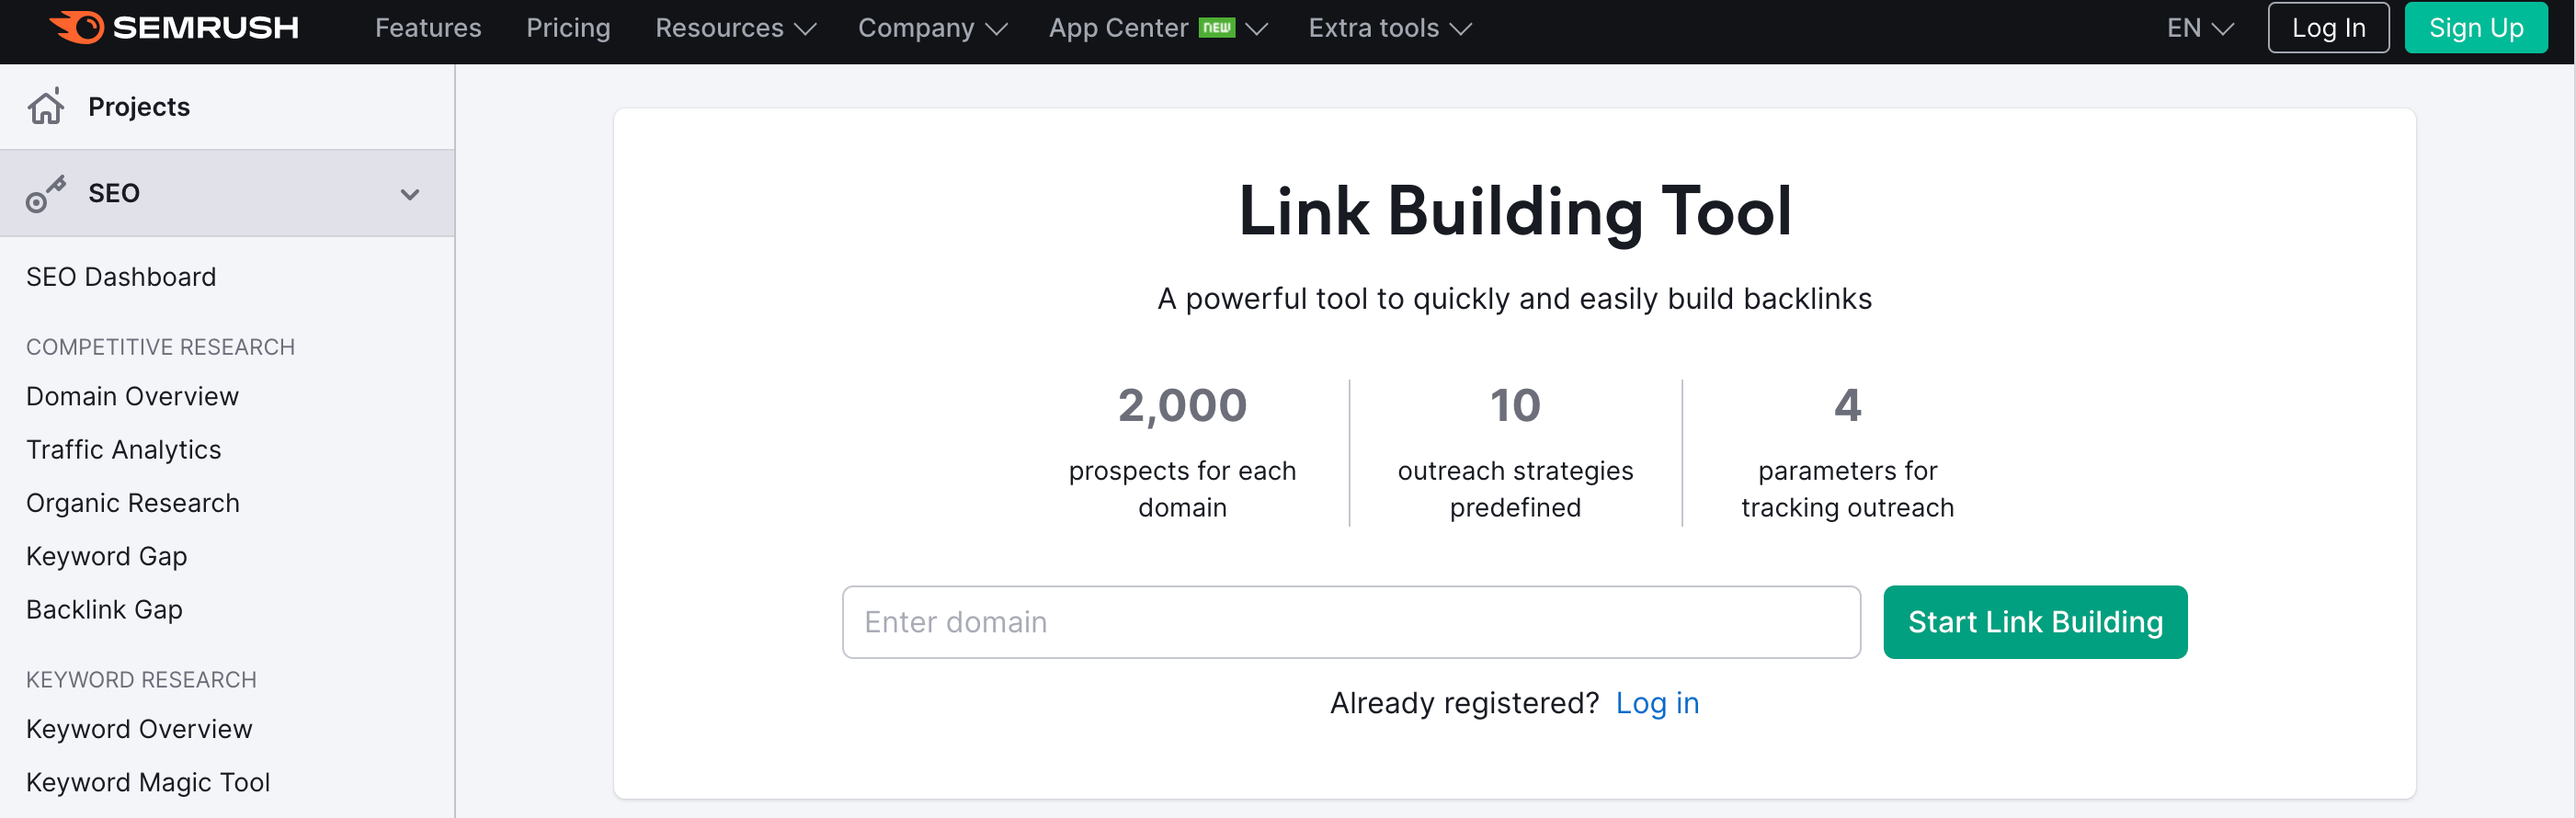Viewport: 2576px width, 818px height.
Task: Focus the Enter domain input field
Action: (1351, 622)
